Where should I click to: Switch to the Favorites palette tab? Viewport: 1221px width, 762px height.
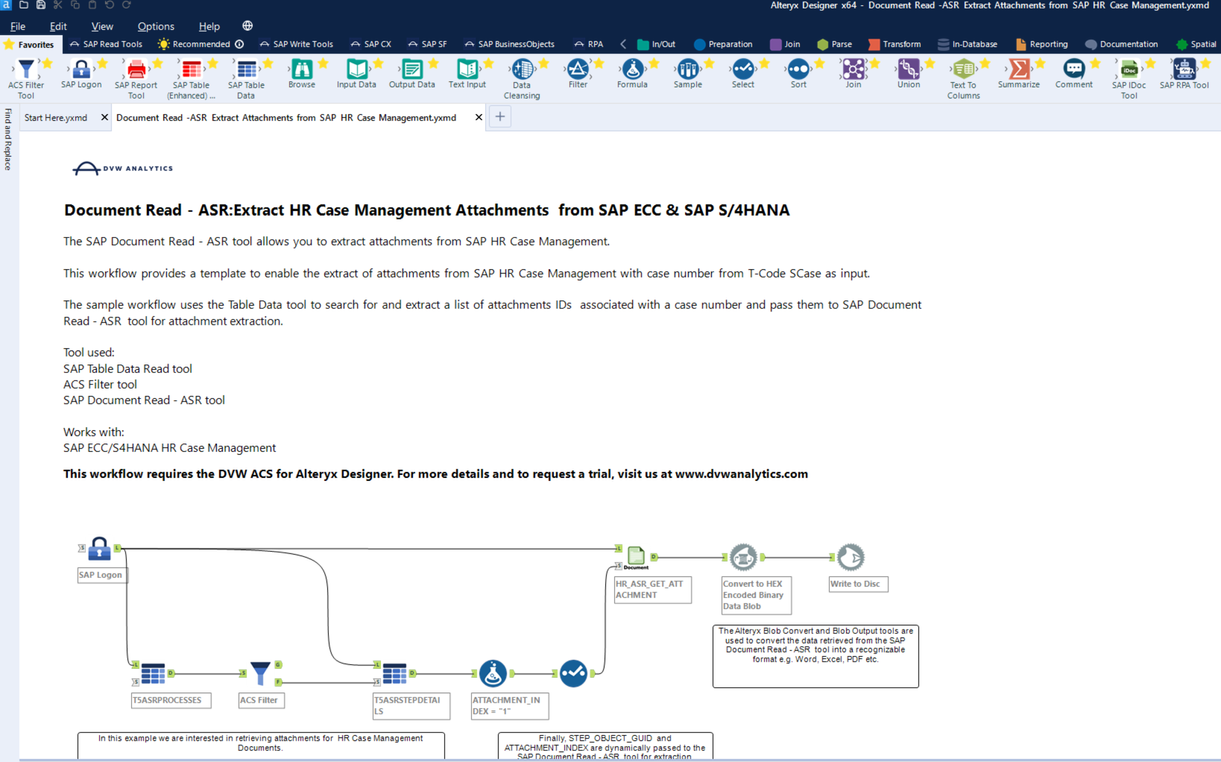29,44
